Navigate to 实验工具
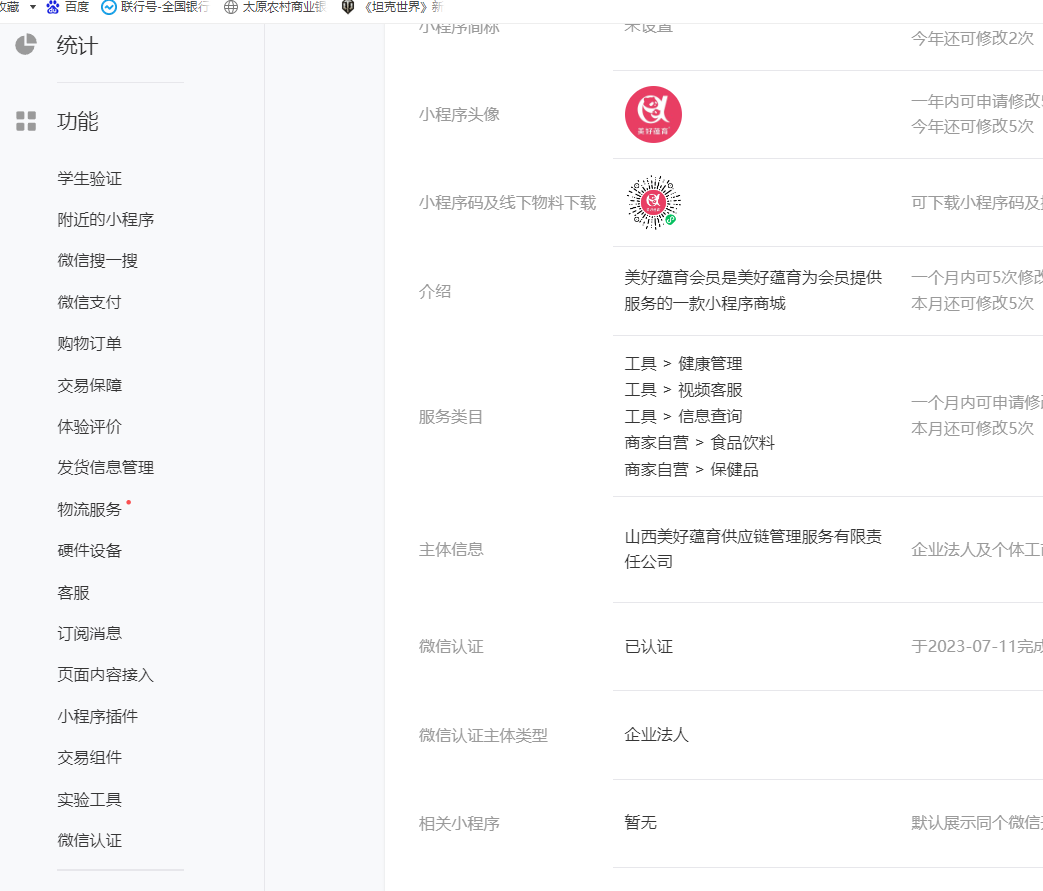1043x891 pixels. tap(90, 799)
